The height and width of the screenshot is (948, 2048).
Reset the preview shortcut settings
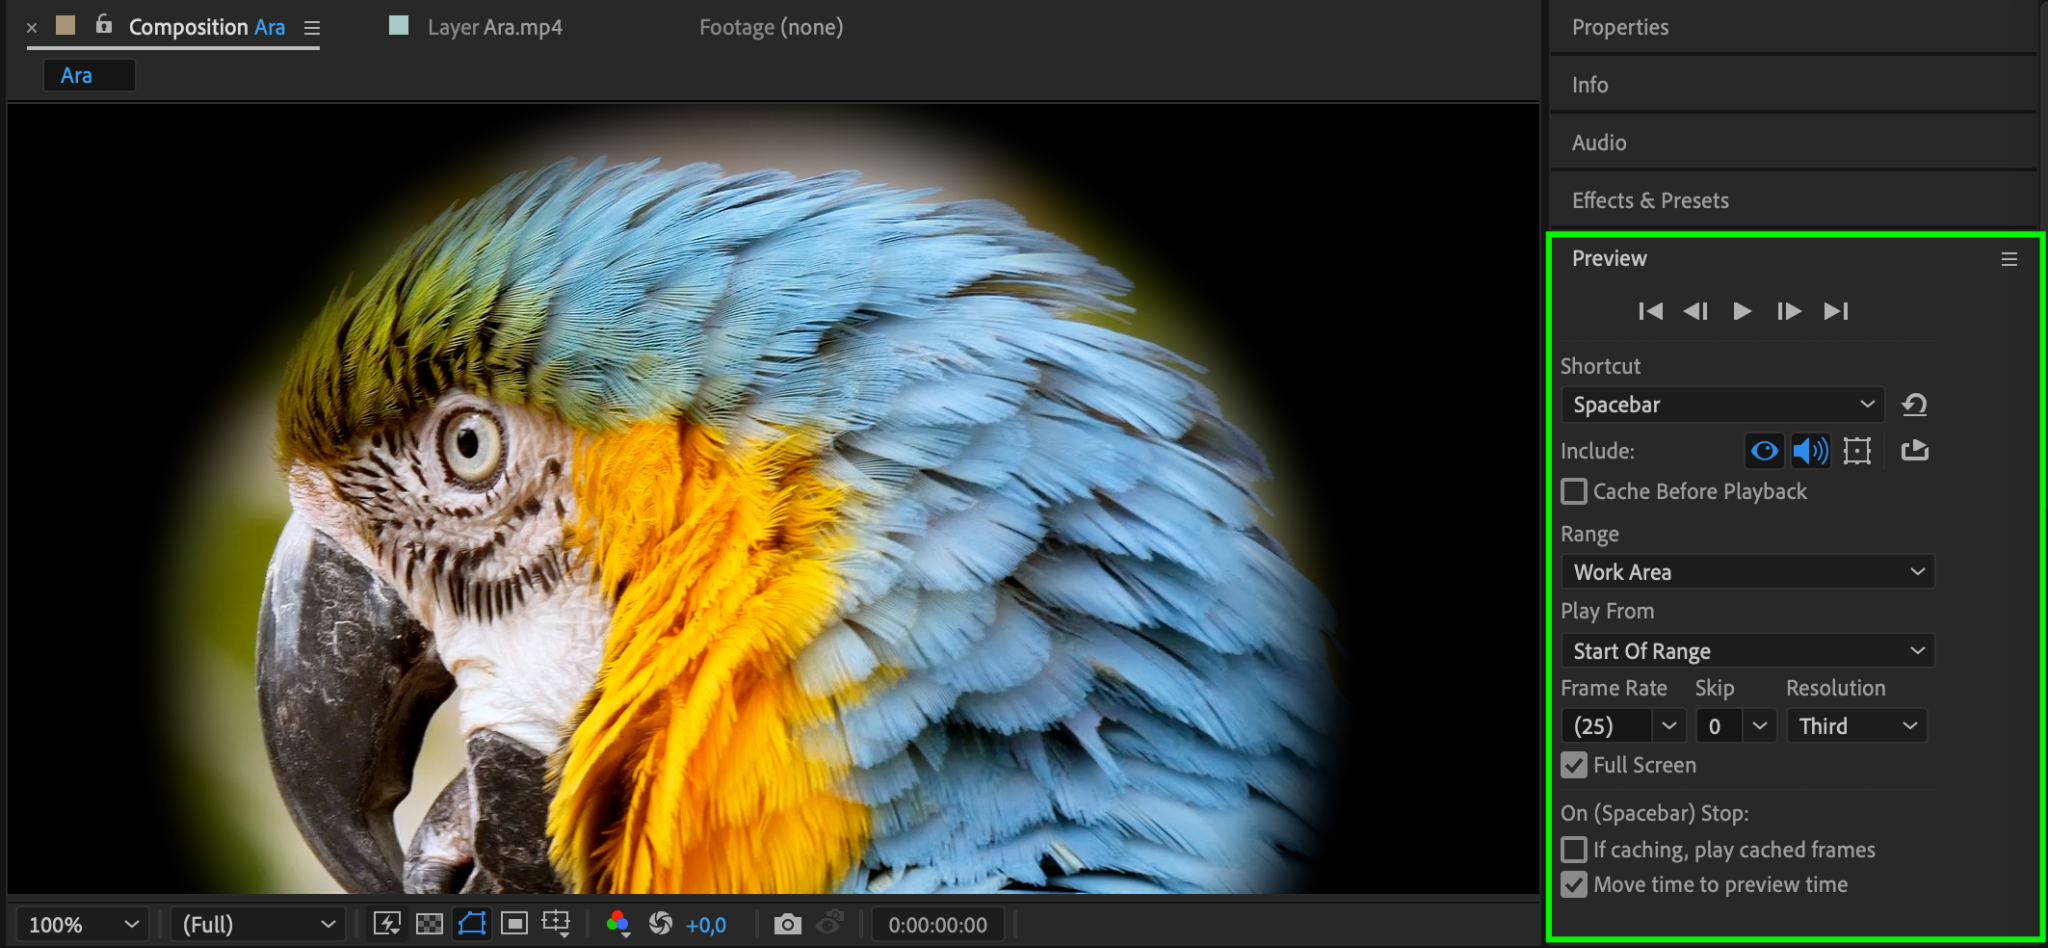(1914, 405)
